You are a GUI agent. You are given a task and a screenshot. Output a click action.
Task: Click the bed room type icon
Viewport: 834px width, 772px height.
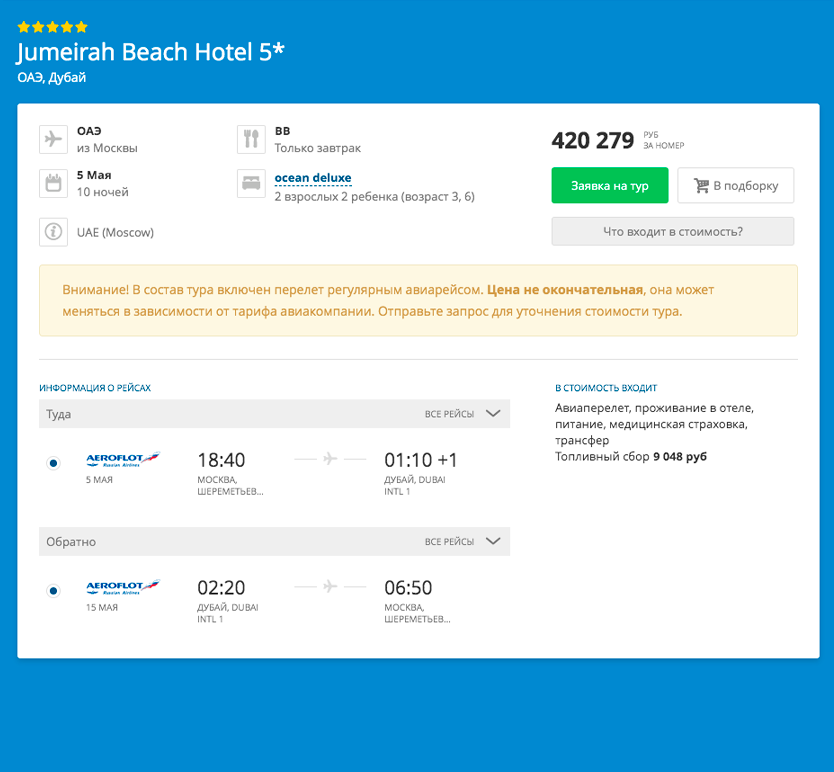tap(251, 183)
